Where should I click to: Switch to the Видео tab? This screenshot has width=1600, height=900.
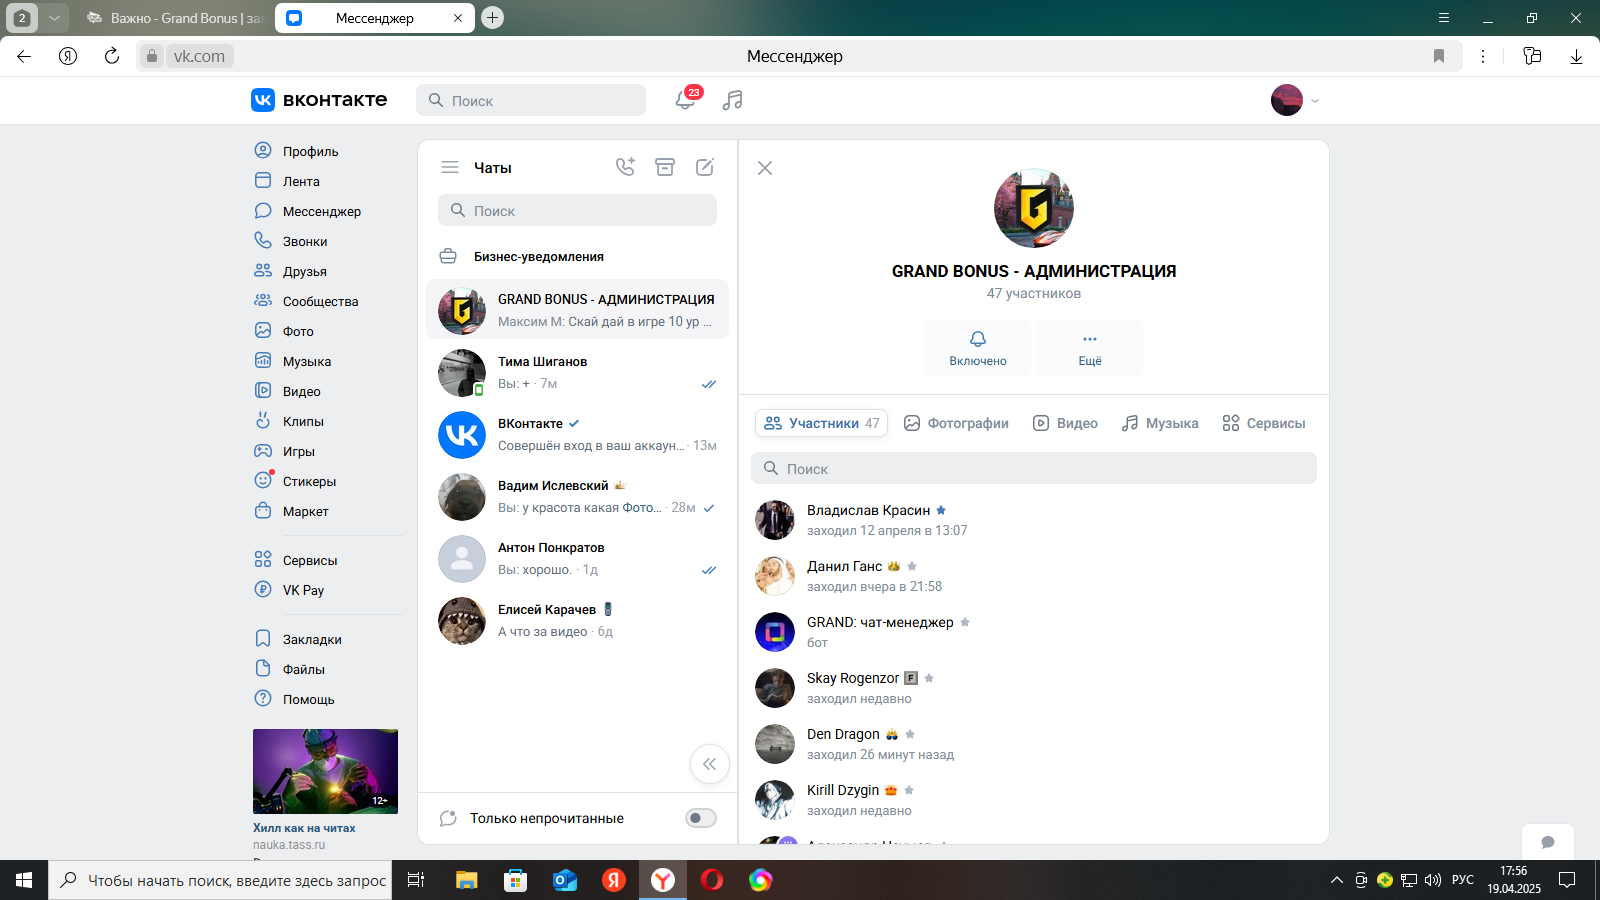coord(1065,423)
